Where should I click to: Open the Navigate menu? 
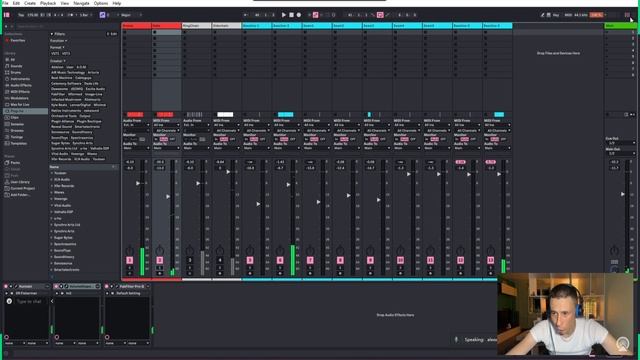point(81,3)
